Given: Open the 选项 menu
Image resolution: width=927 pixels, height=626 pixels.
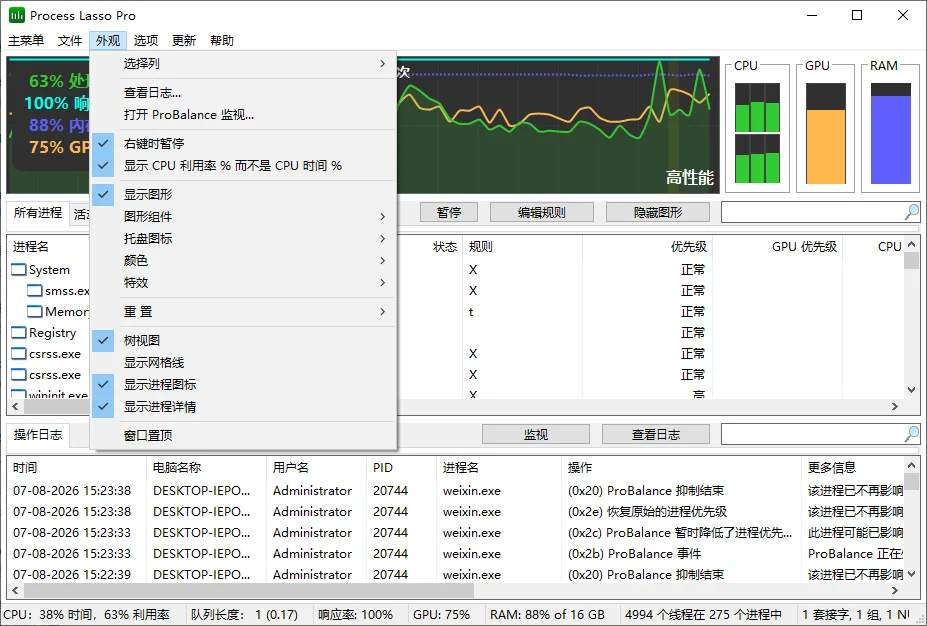Looking at the screenshot, I should pyautogui.click(x=145, y=40).
